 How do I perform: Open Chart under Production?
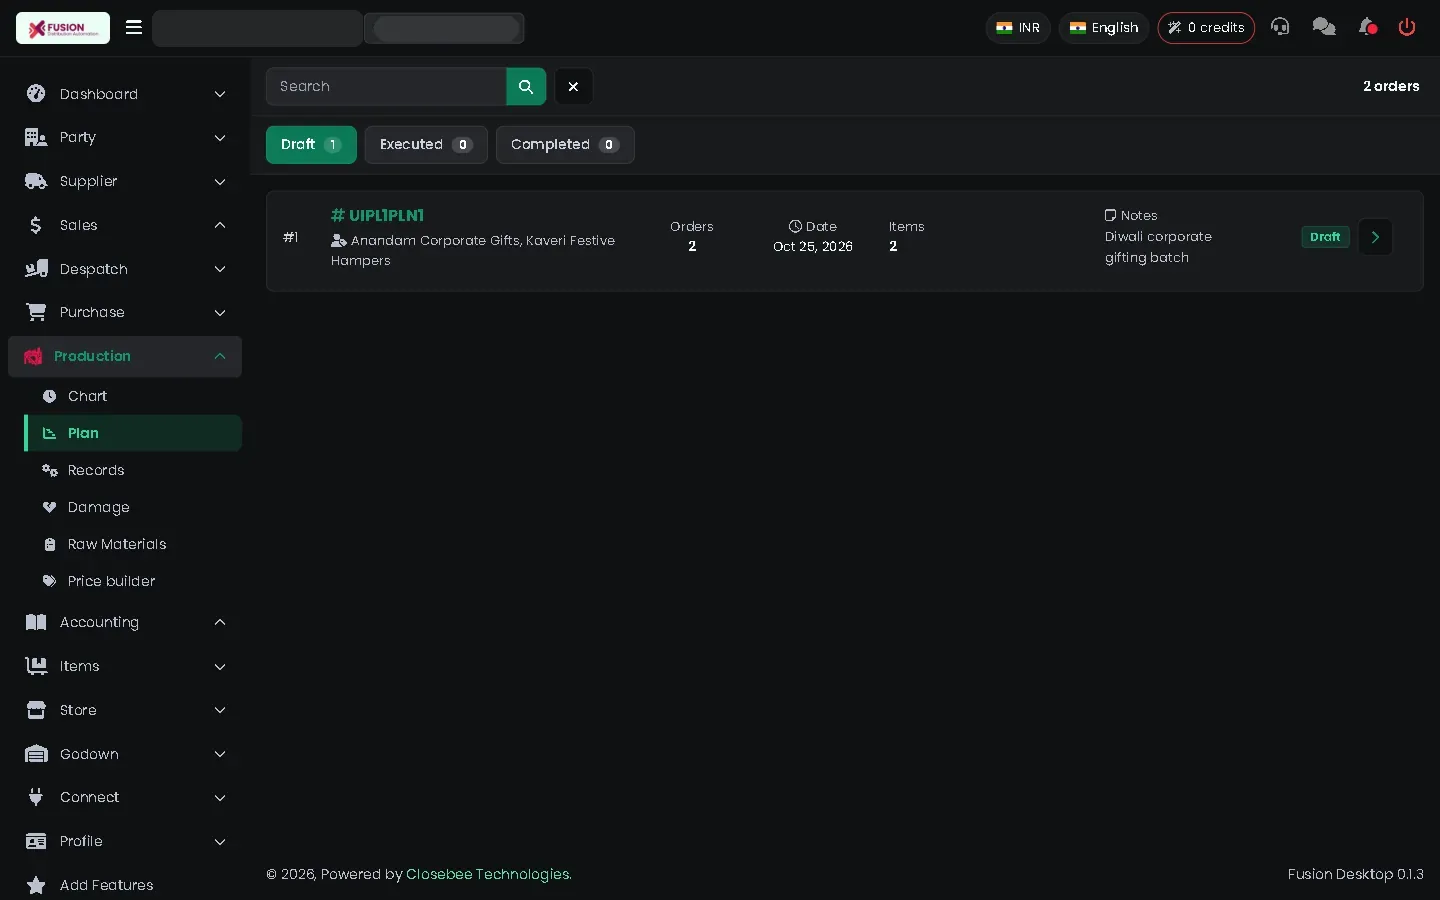133,396
